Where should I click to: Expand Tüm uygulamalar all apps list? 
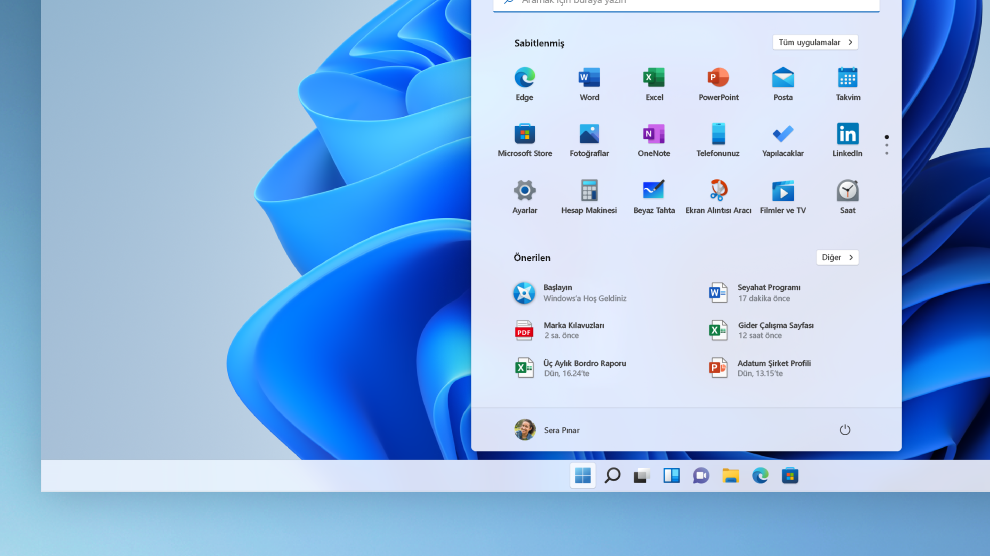(x=815, y=42)
